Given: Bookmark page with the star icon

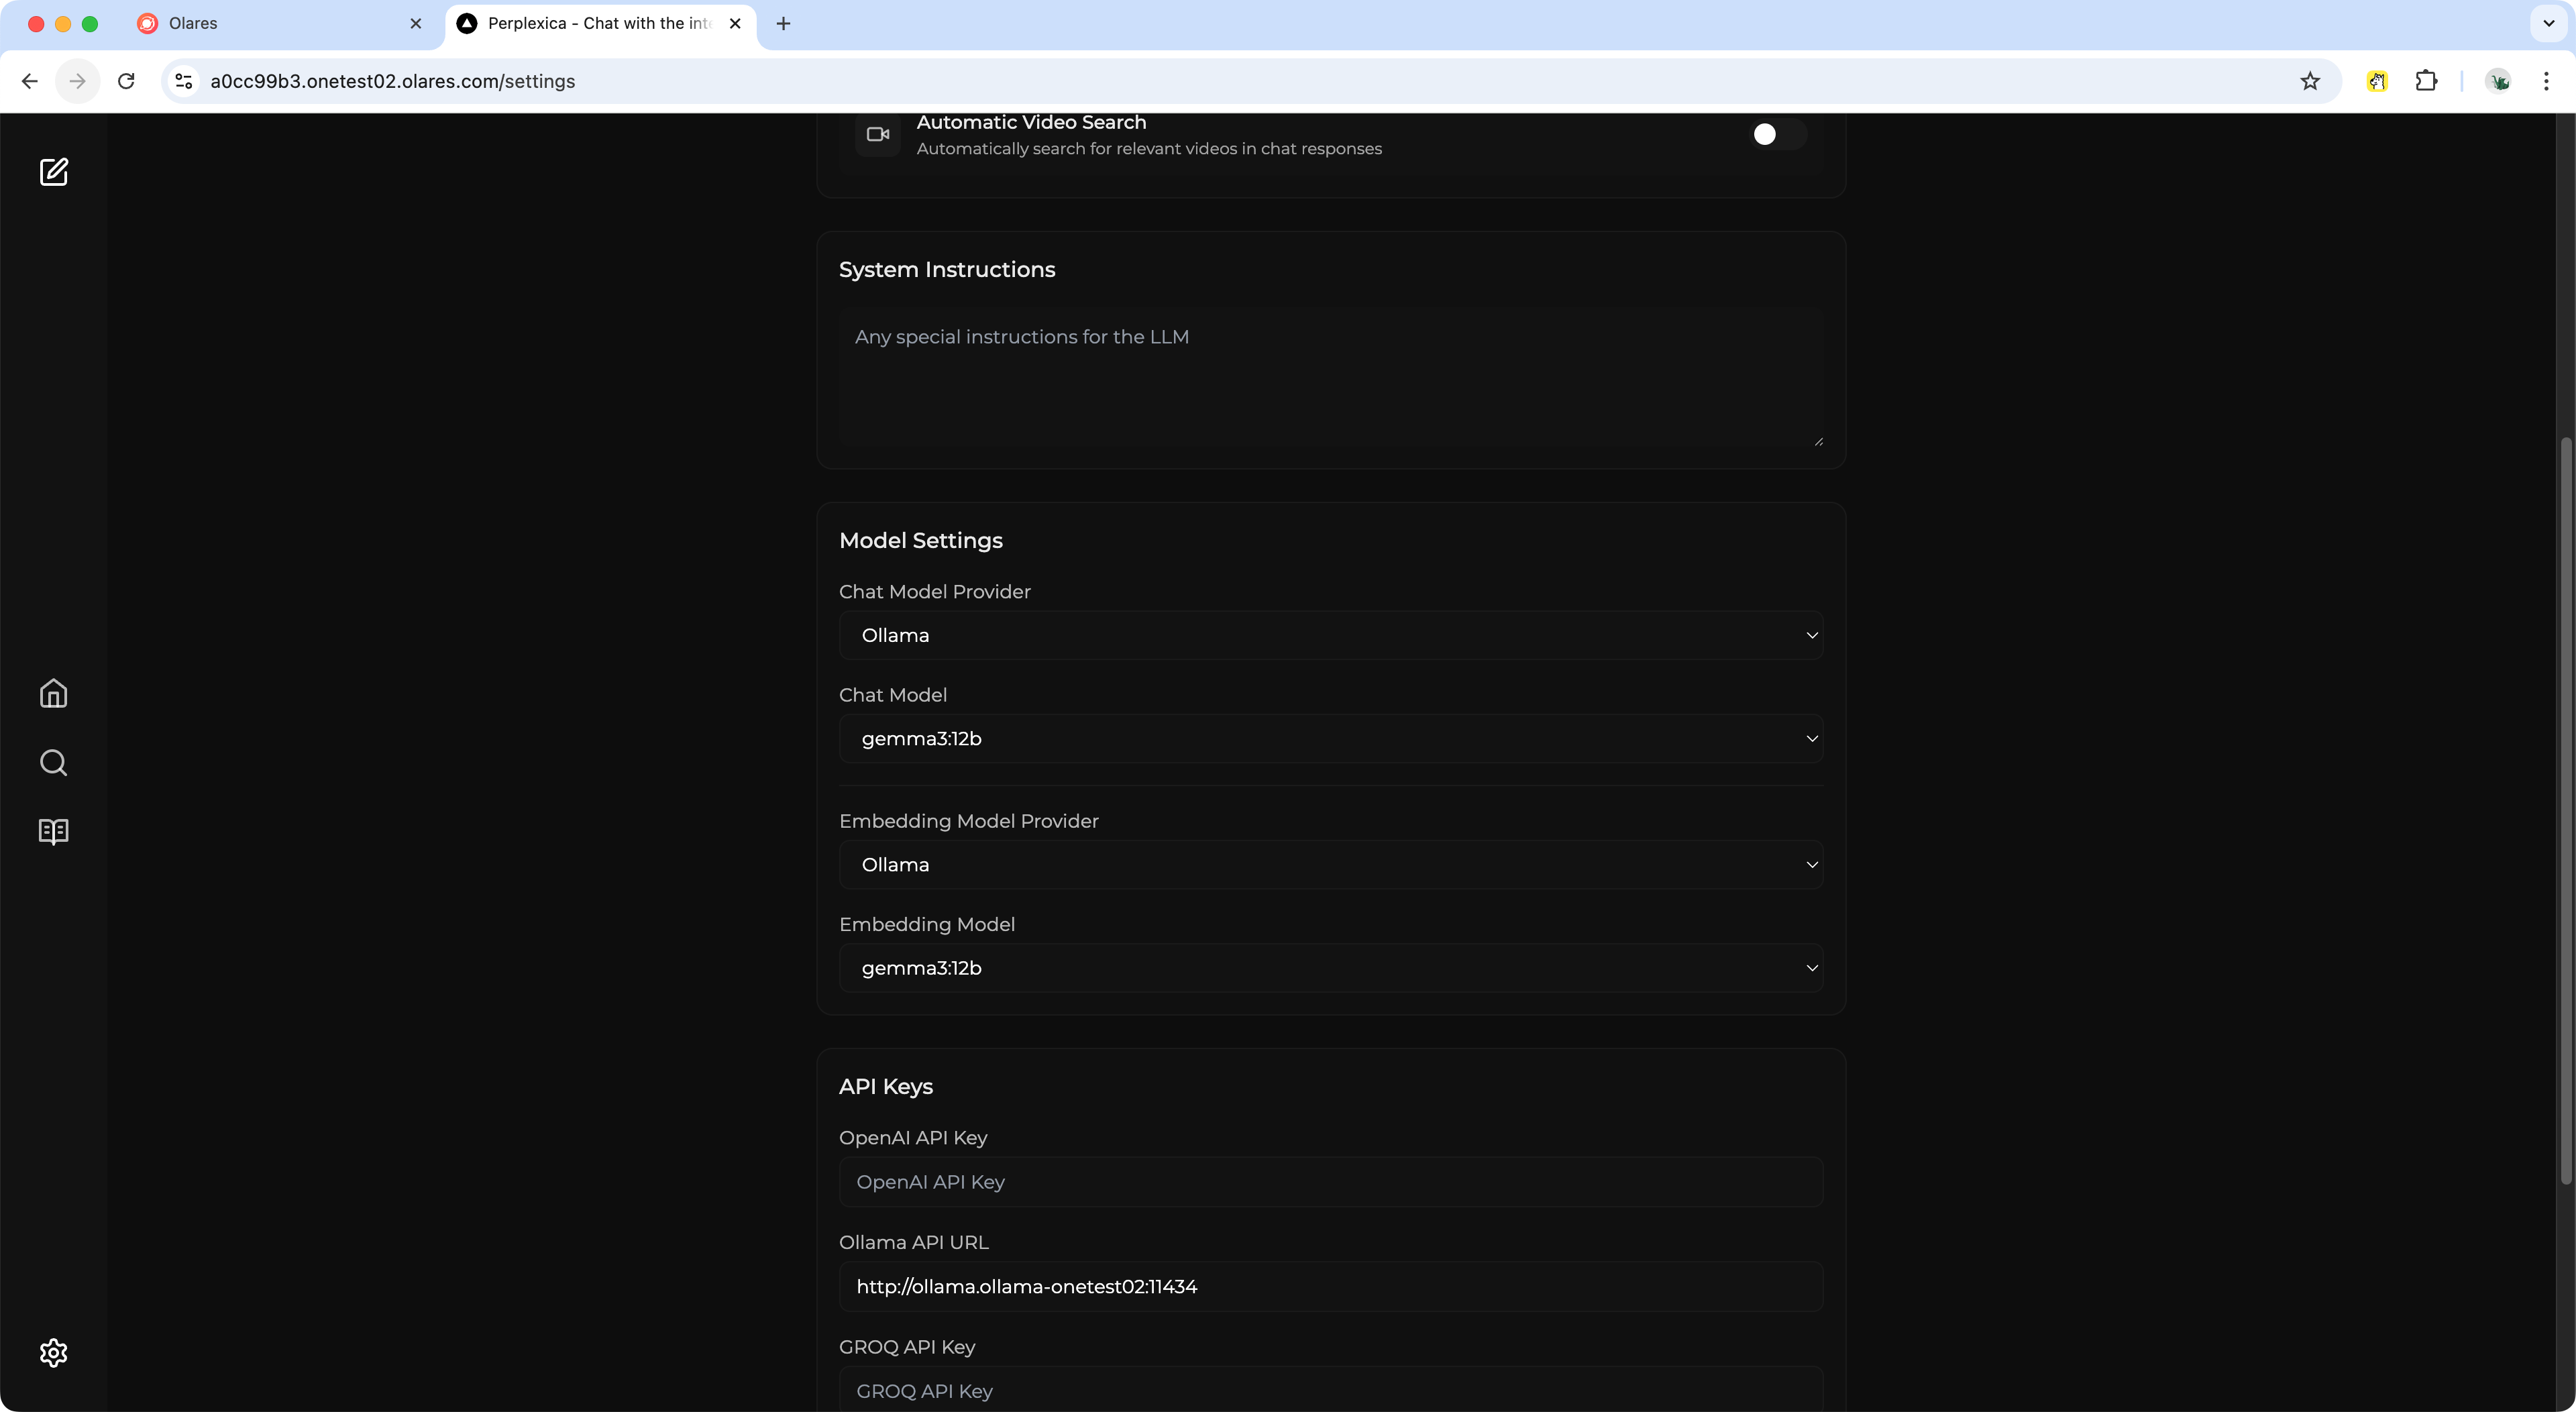Looking at the screenshot, I should 2309,81.
